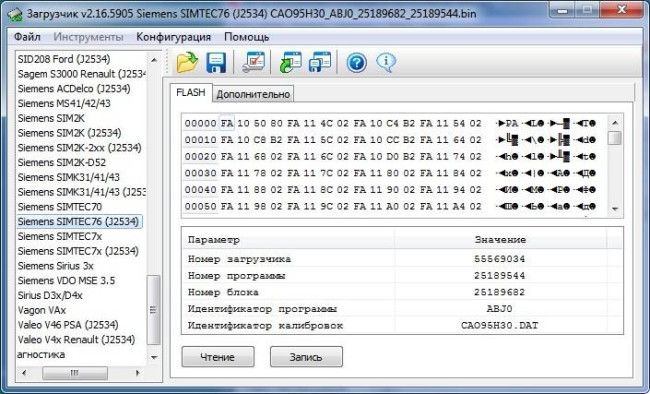Select Siemens SIMTEC76 (J2534)
The width and height of the screenshot is (650, 394).
[x=79, y=221]
